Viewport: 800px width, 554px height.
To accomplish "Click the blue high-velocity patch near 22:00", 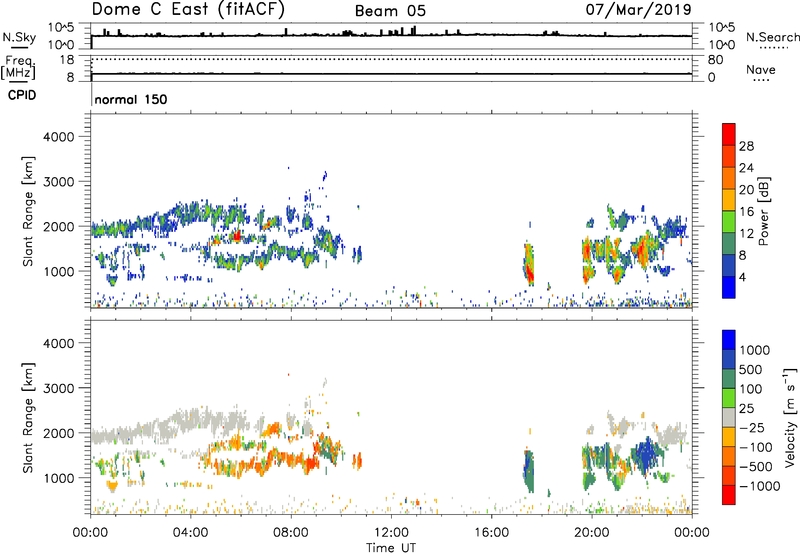I will (646, 454).
